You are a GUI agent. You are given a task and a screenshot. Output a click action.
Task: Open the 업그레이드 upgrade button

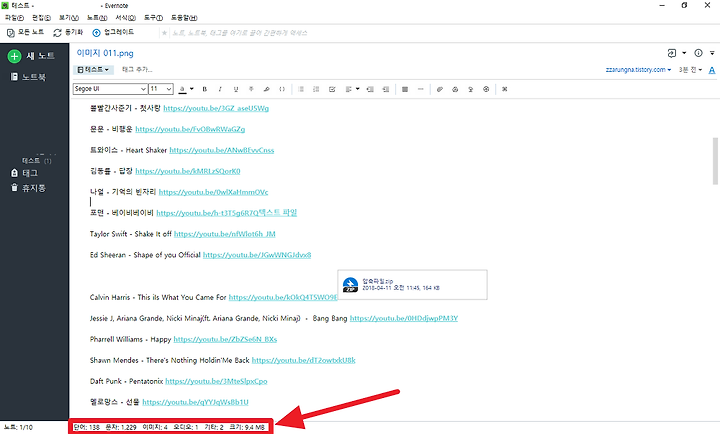(x=113, y=32)
